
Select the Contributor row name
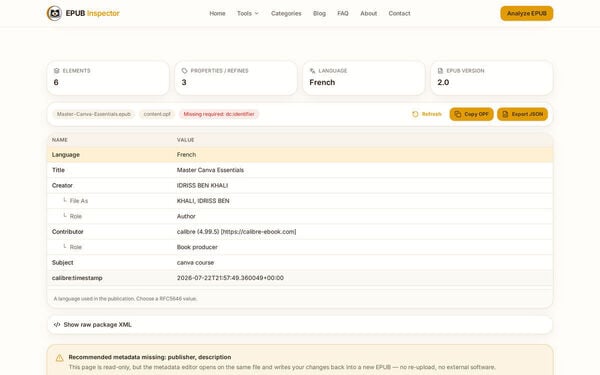(67, 232)
